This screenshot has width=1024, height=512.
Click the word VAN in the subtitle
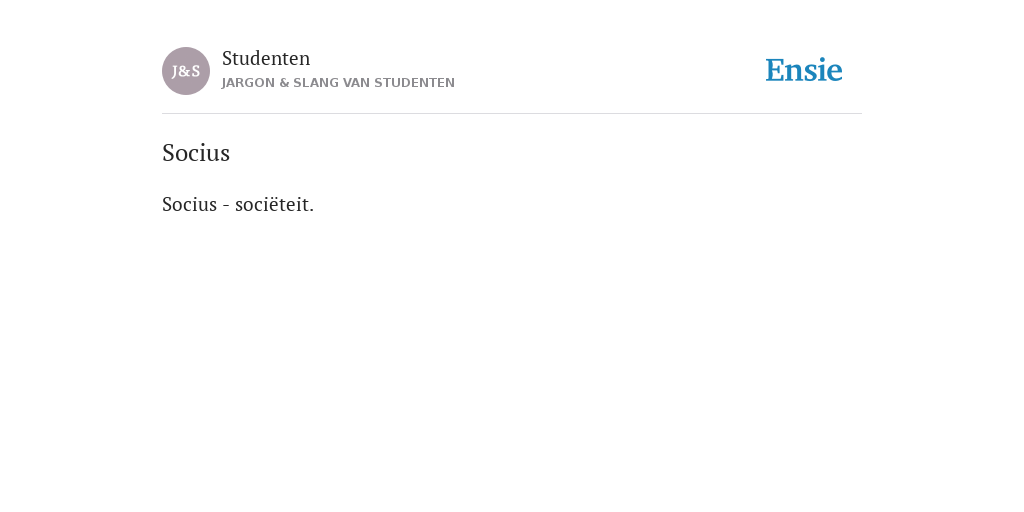(x=357, y=83)
